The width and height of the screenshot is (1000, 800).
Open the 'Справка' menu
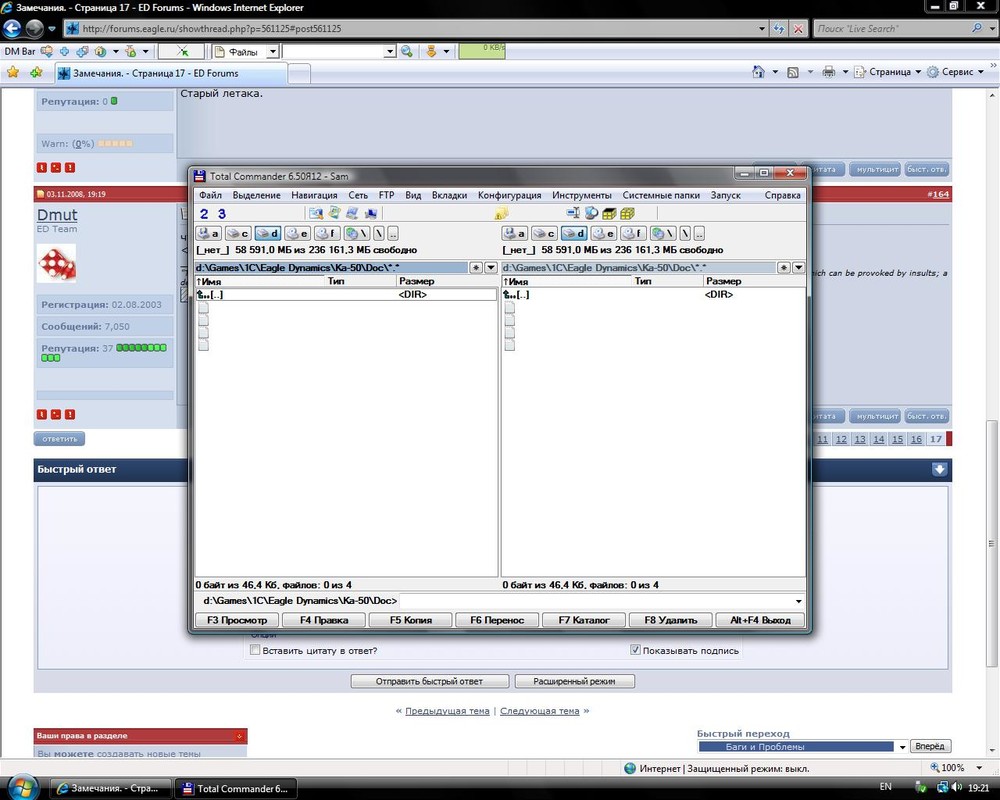click(x=783, y=195)
